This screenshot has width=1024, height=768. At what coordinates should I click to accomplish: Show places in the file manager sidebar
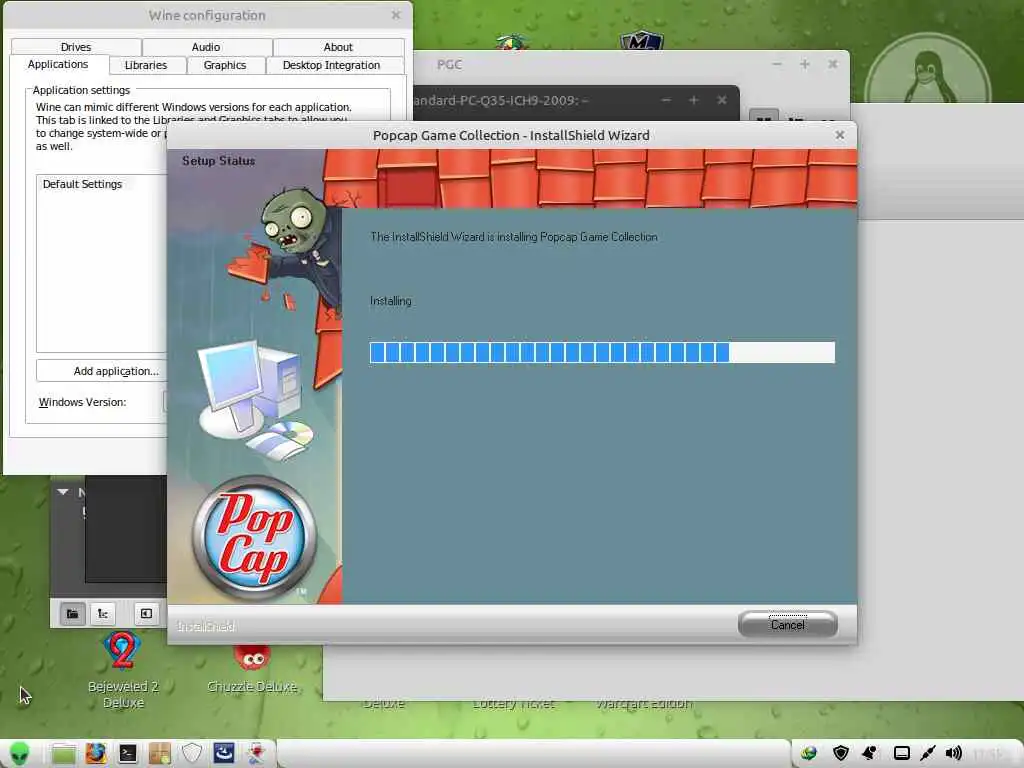[x=72, y=613]
